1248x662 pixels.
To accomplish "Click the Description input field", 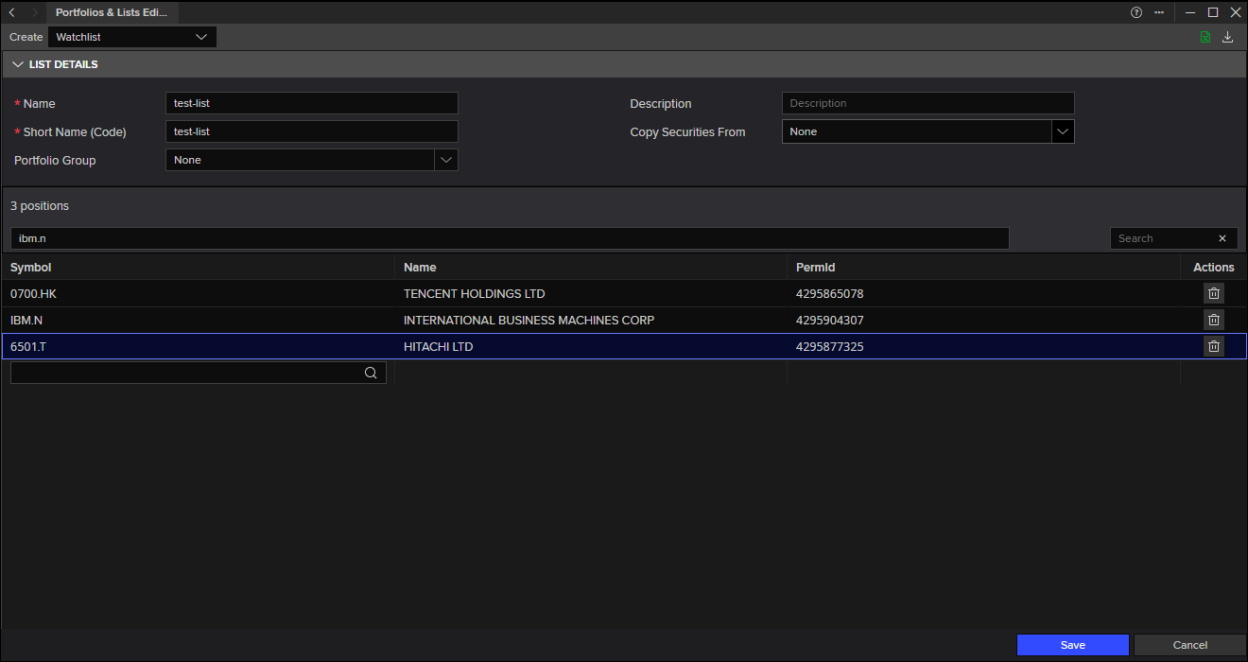I will [x=927, y=103].
